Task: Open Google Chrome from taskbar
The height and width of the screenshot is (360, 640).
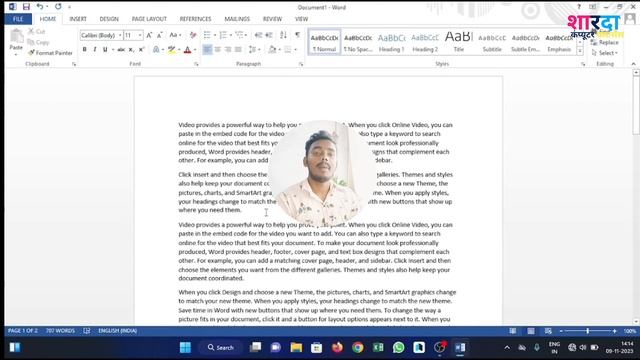Action: [x=358, y=347]
